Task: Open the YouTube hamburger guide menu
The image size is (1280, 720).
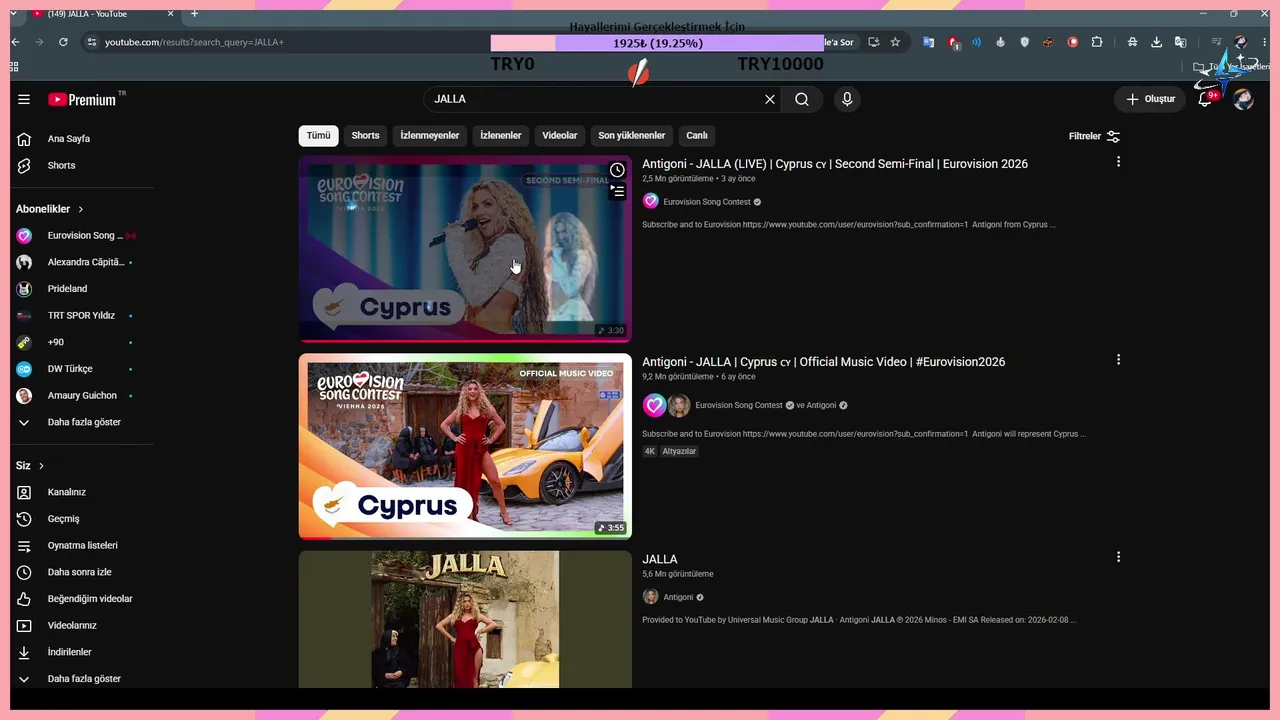Action: click(x=24, y=99)
